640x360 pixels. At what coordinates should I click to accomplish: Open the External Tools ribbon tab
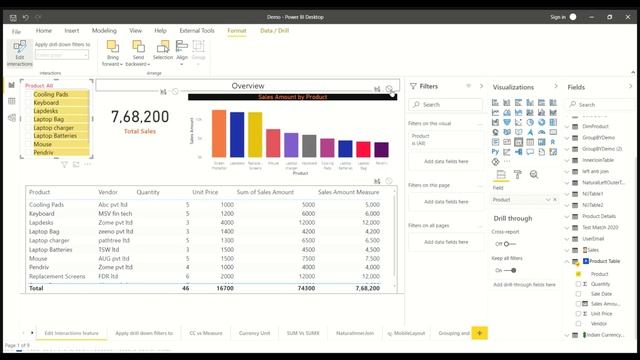coord(197,31)
